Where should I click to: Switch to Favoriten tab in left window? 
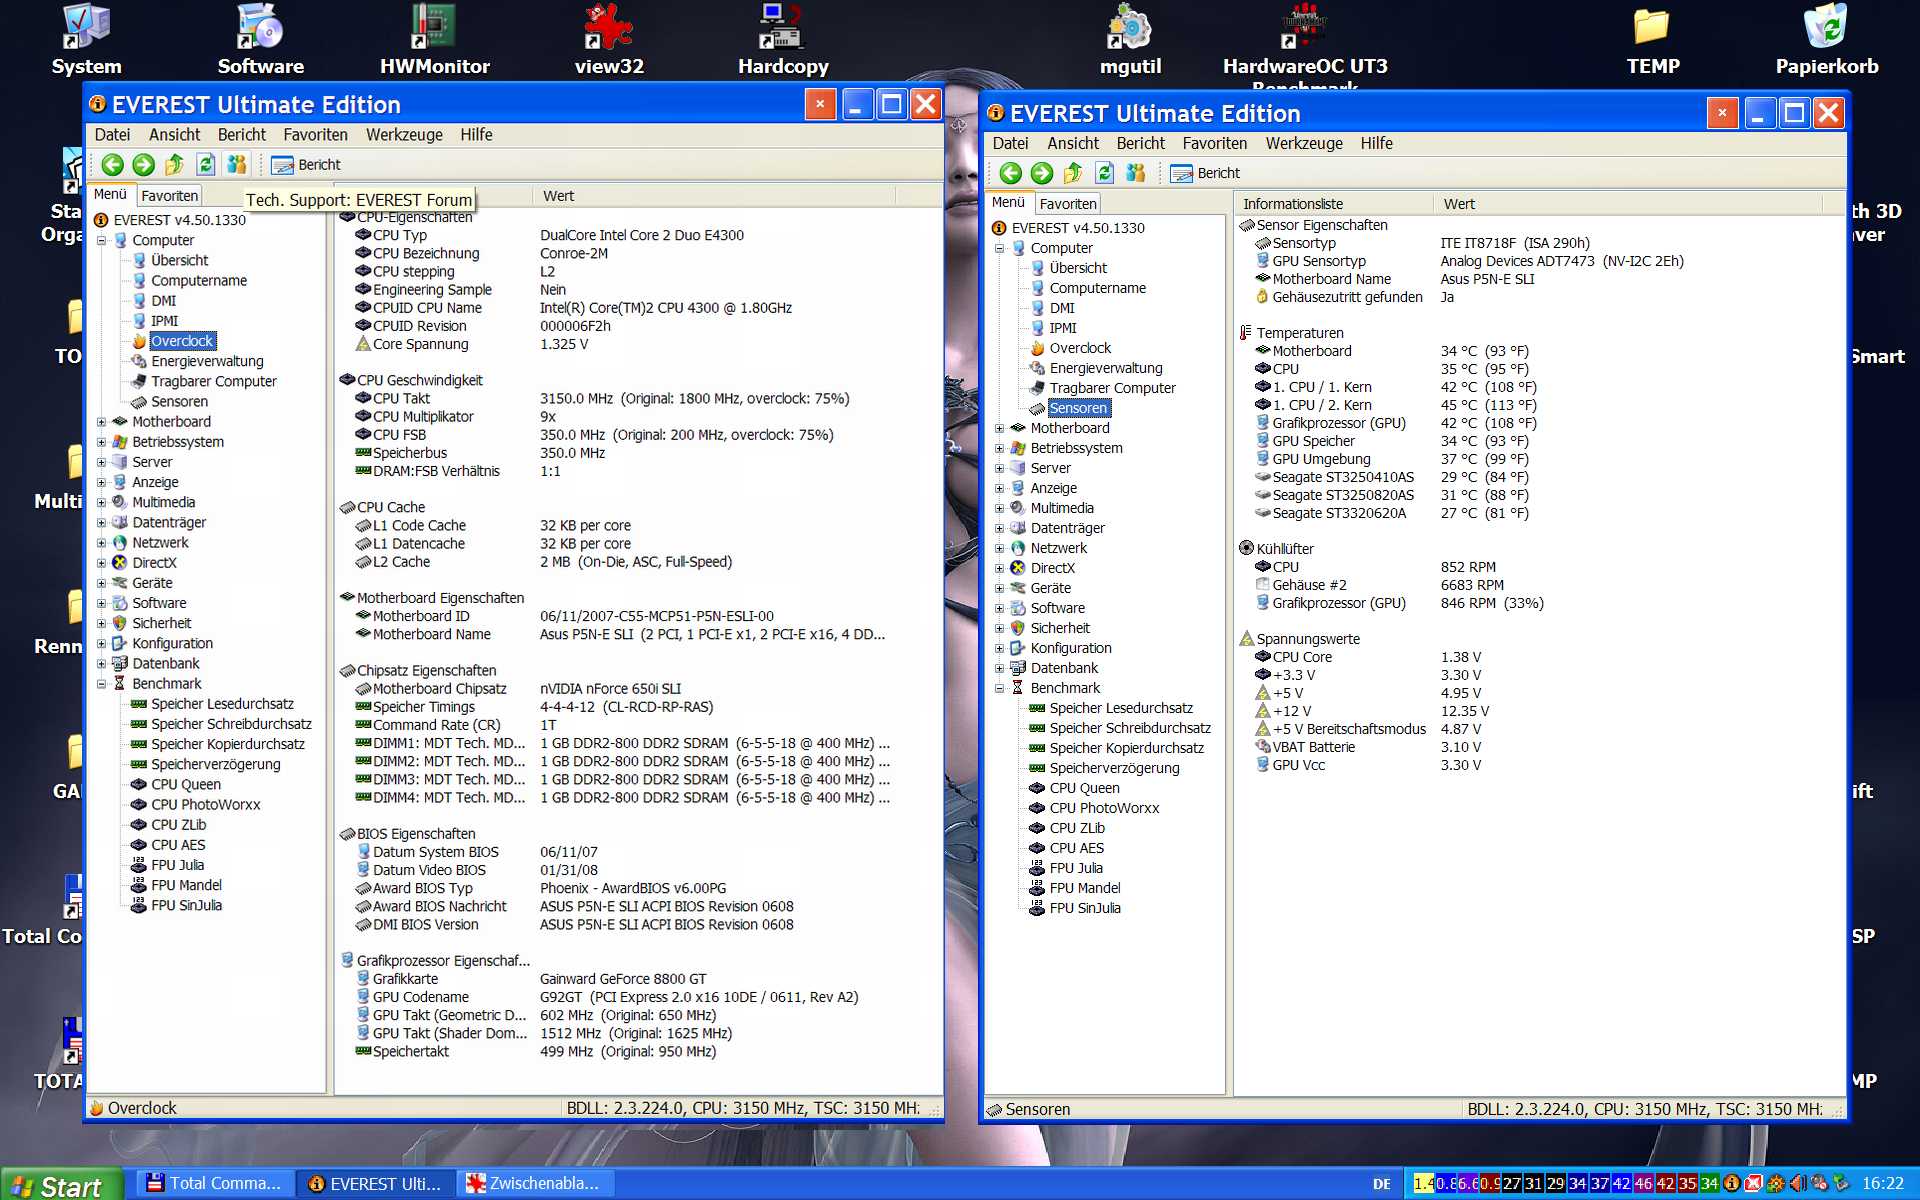(x=169, y=196)
